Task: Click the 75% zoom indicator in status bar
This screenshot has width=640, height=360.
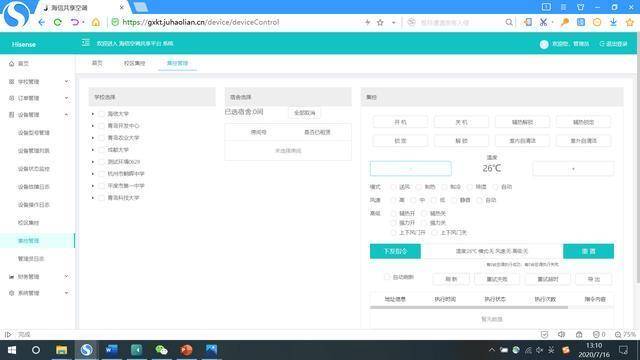Action: point(626,334)
